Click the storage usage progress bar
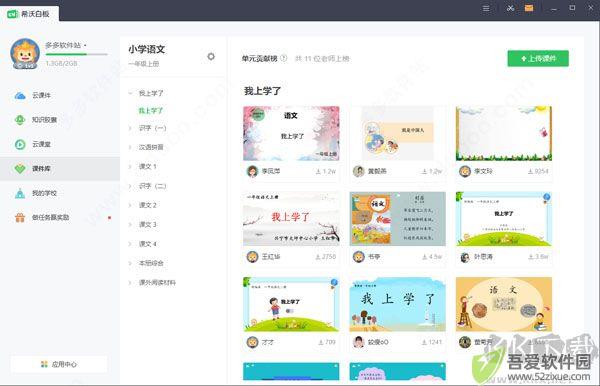 [77, 55]
